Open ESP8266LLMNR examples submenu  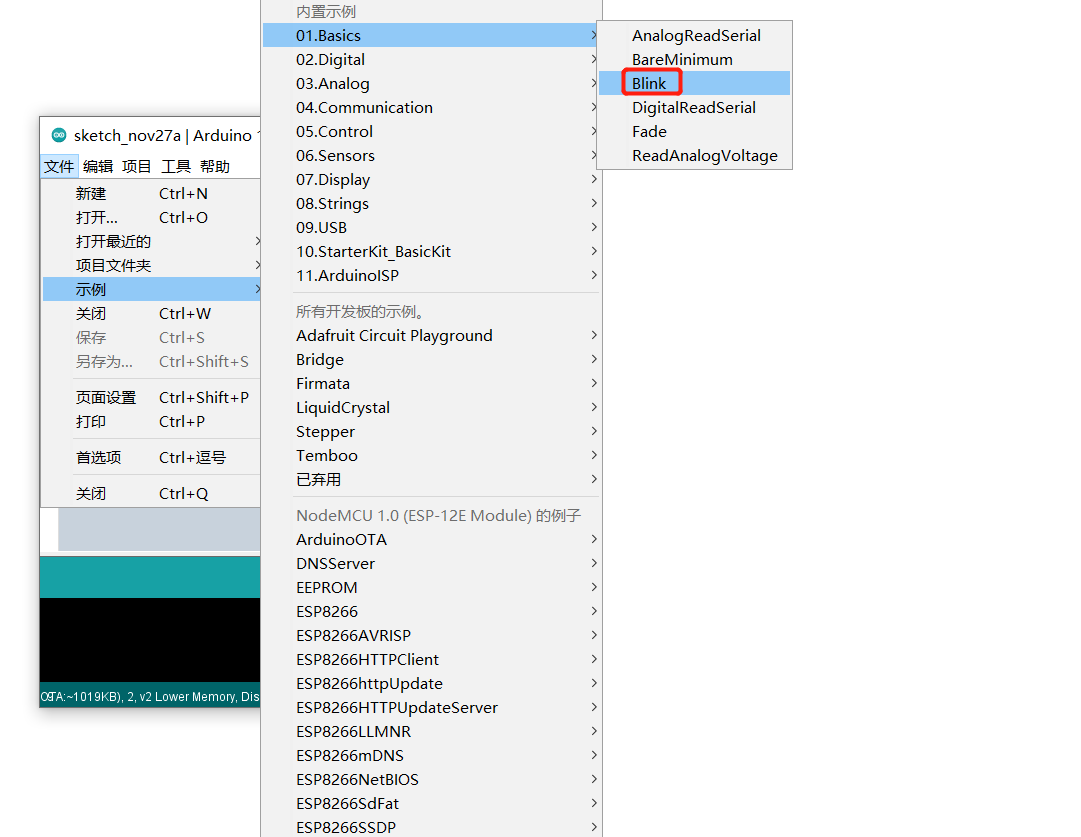click(x=430, y=732)
